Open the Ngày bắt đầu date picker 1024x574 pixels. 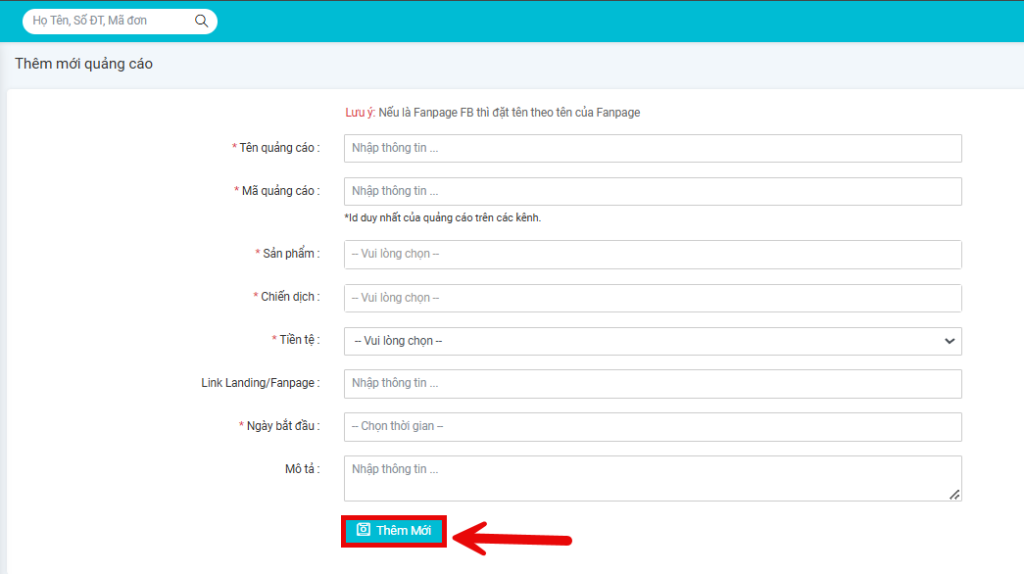(652, 426)
